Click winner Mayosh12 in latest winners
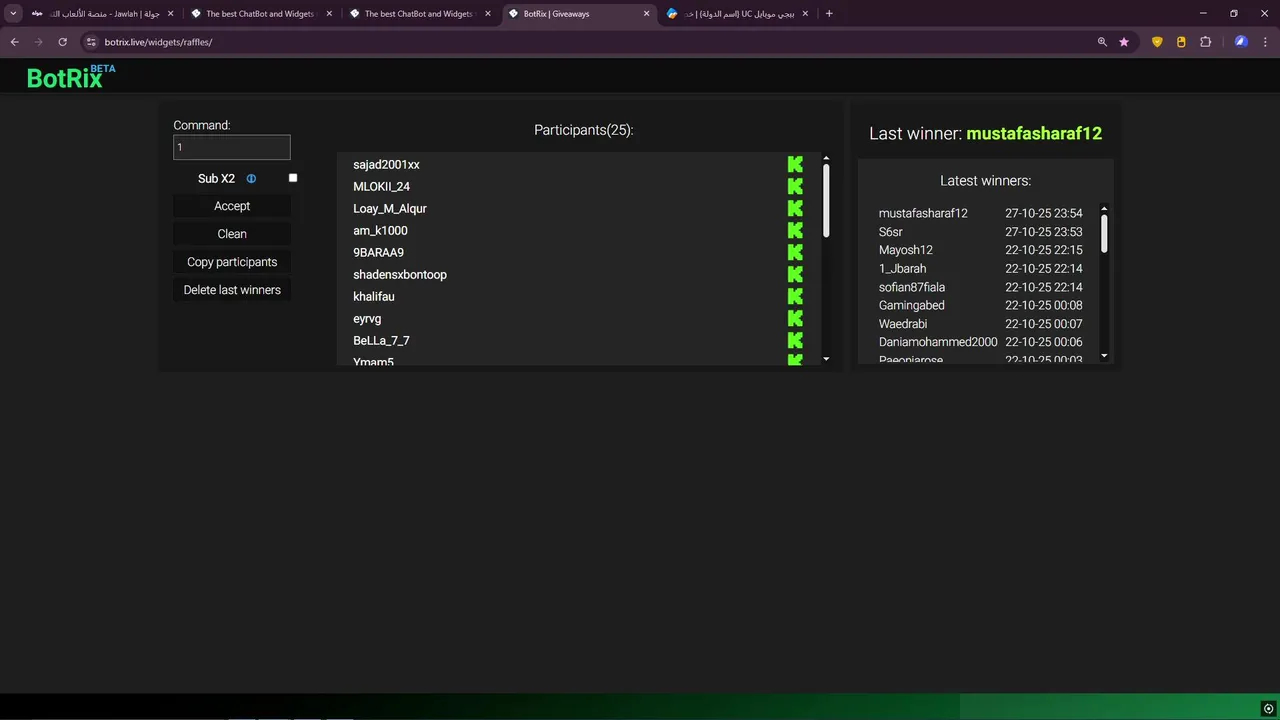The image size is (1280, 720). click(x=906, y=250)
